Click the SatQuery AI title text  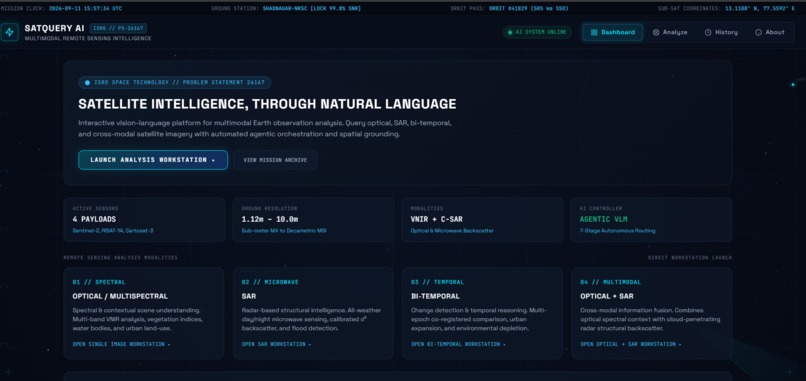coord(54,28)
